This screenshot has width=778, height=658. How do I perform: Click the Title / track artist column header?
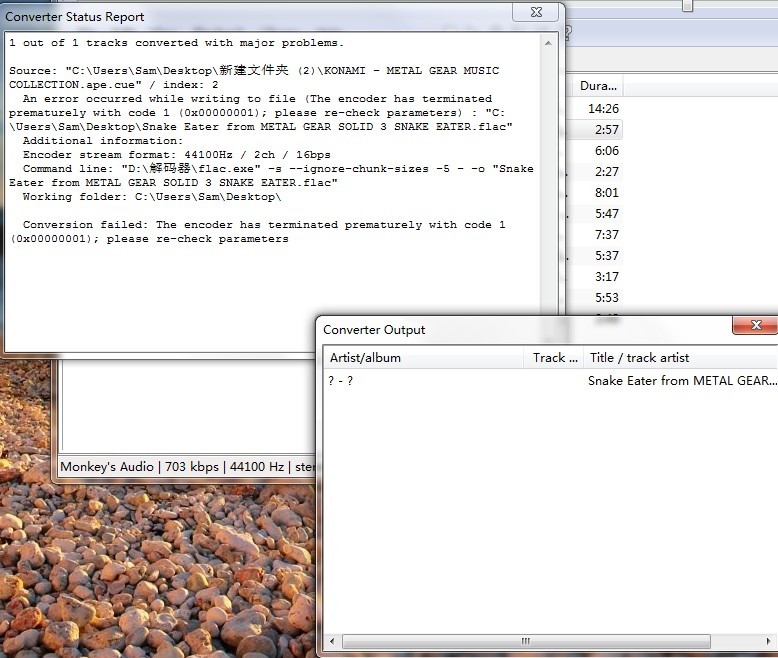pyautogui.click(x=680, y=358)
